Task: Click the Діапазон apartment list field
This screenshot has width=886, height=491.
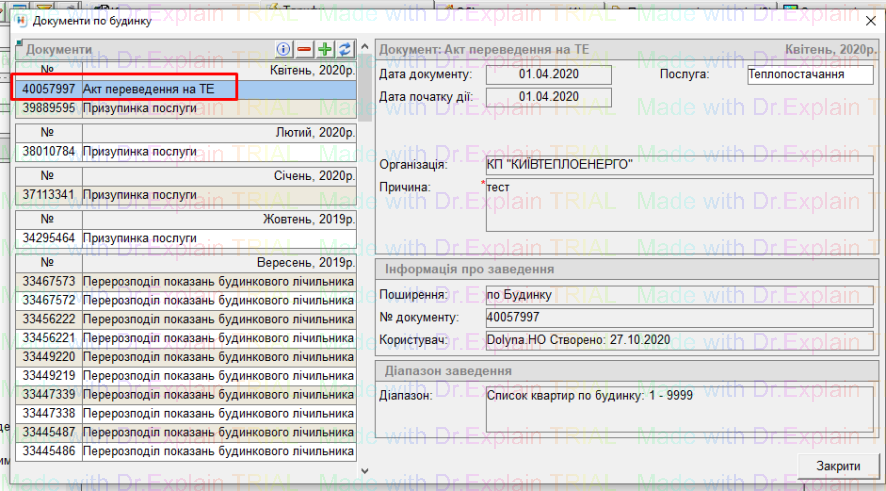Action: 678,408
